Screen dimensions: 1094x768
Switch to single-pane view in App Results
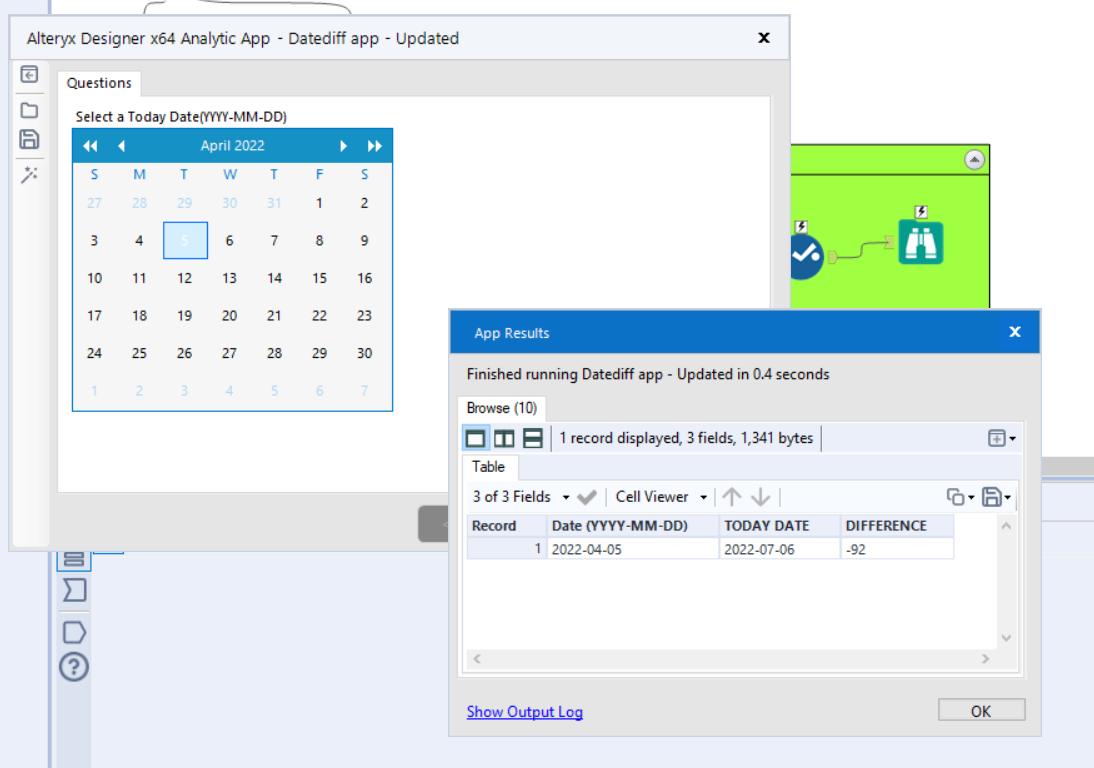tap(475, 437)
